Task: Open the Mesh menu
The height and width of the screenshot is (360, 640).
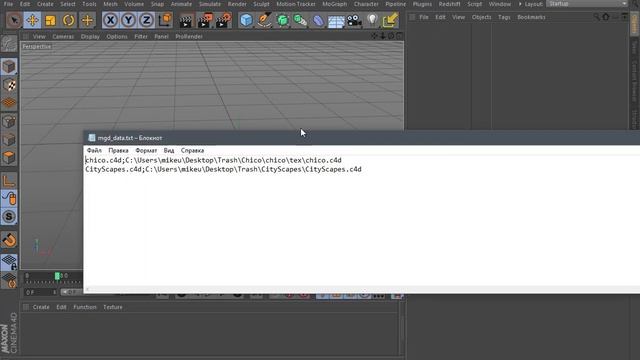Action: [110, 4]
